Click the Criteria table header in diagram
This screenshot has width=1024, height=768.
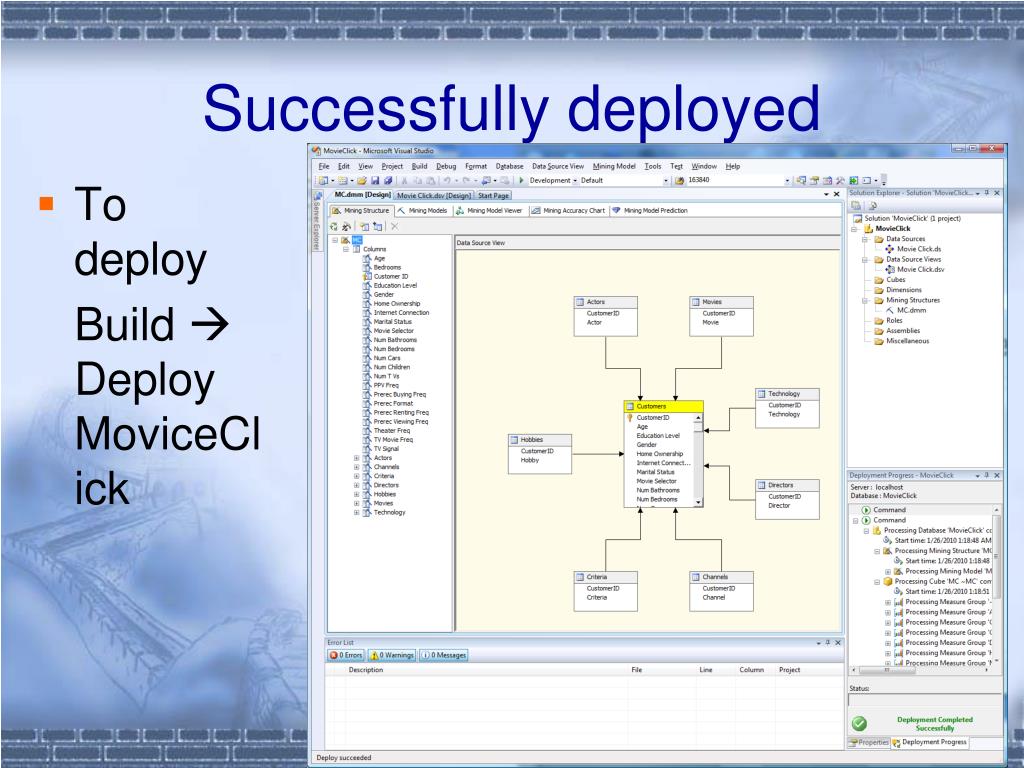[605, 577]
